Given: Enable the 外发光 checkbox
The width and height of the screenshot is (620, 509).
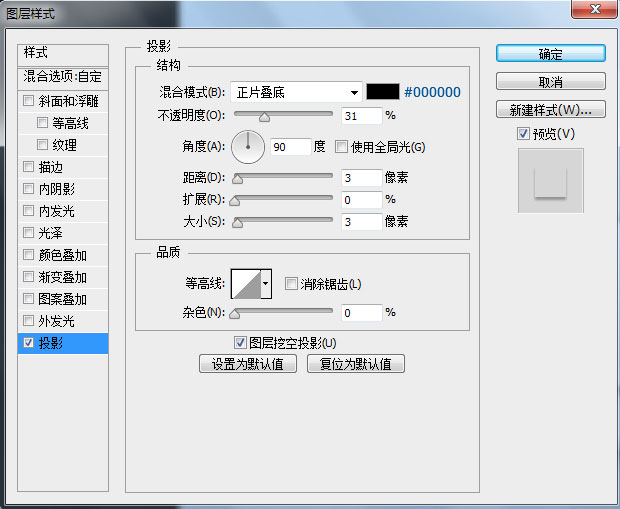Looking at the screenshot, I should point(28,320).
